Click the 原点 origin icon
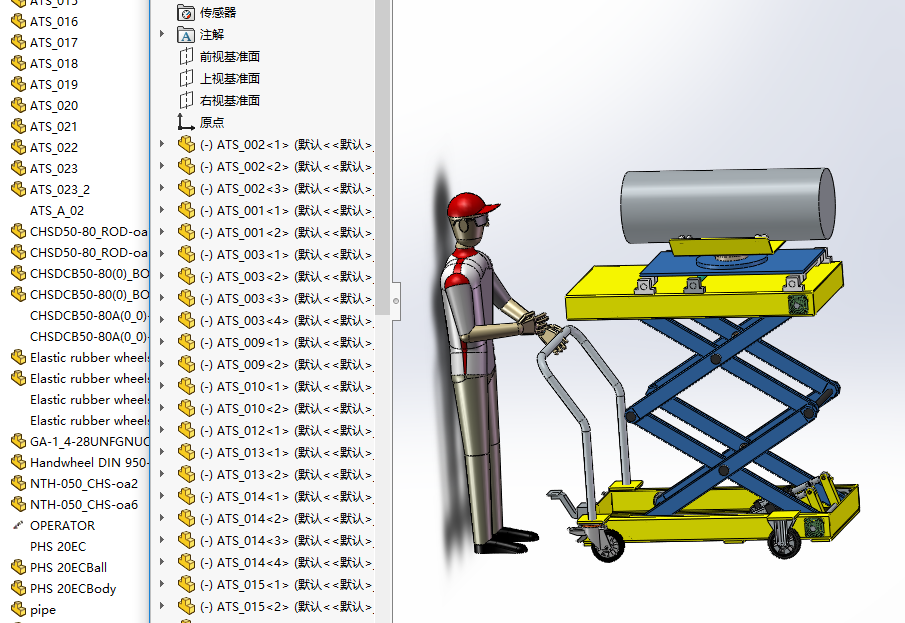The image size is (905, 623). (186, 122)
